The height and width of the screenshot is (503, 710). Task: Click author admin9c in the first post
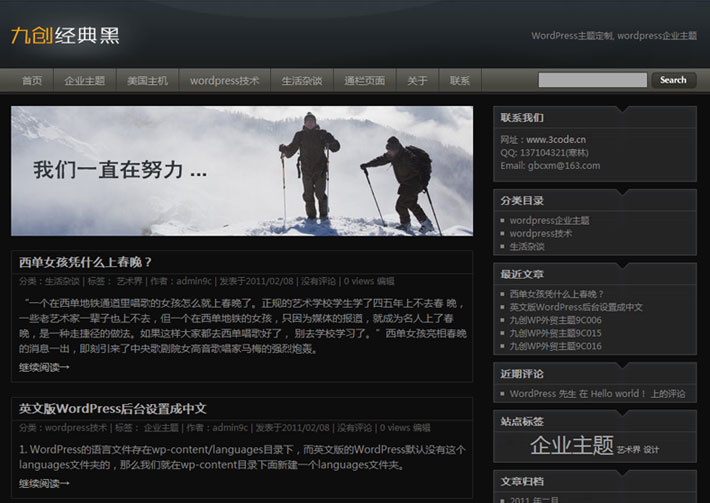click(x=194, y=281)
